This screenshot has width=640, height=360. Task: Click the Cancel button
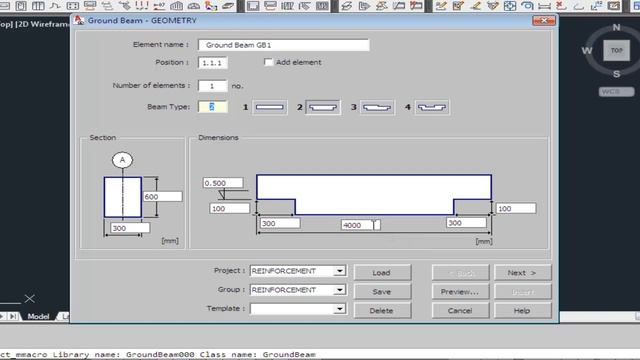(460, 311)
